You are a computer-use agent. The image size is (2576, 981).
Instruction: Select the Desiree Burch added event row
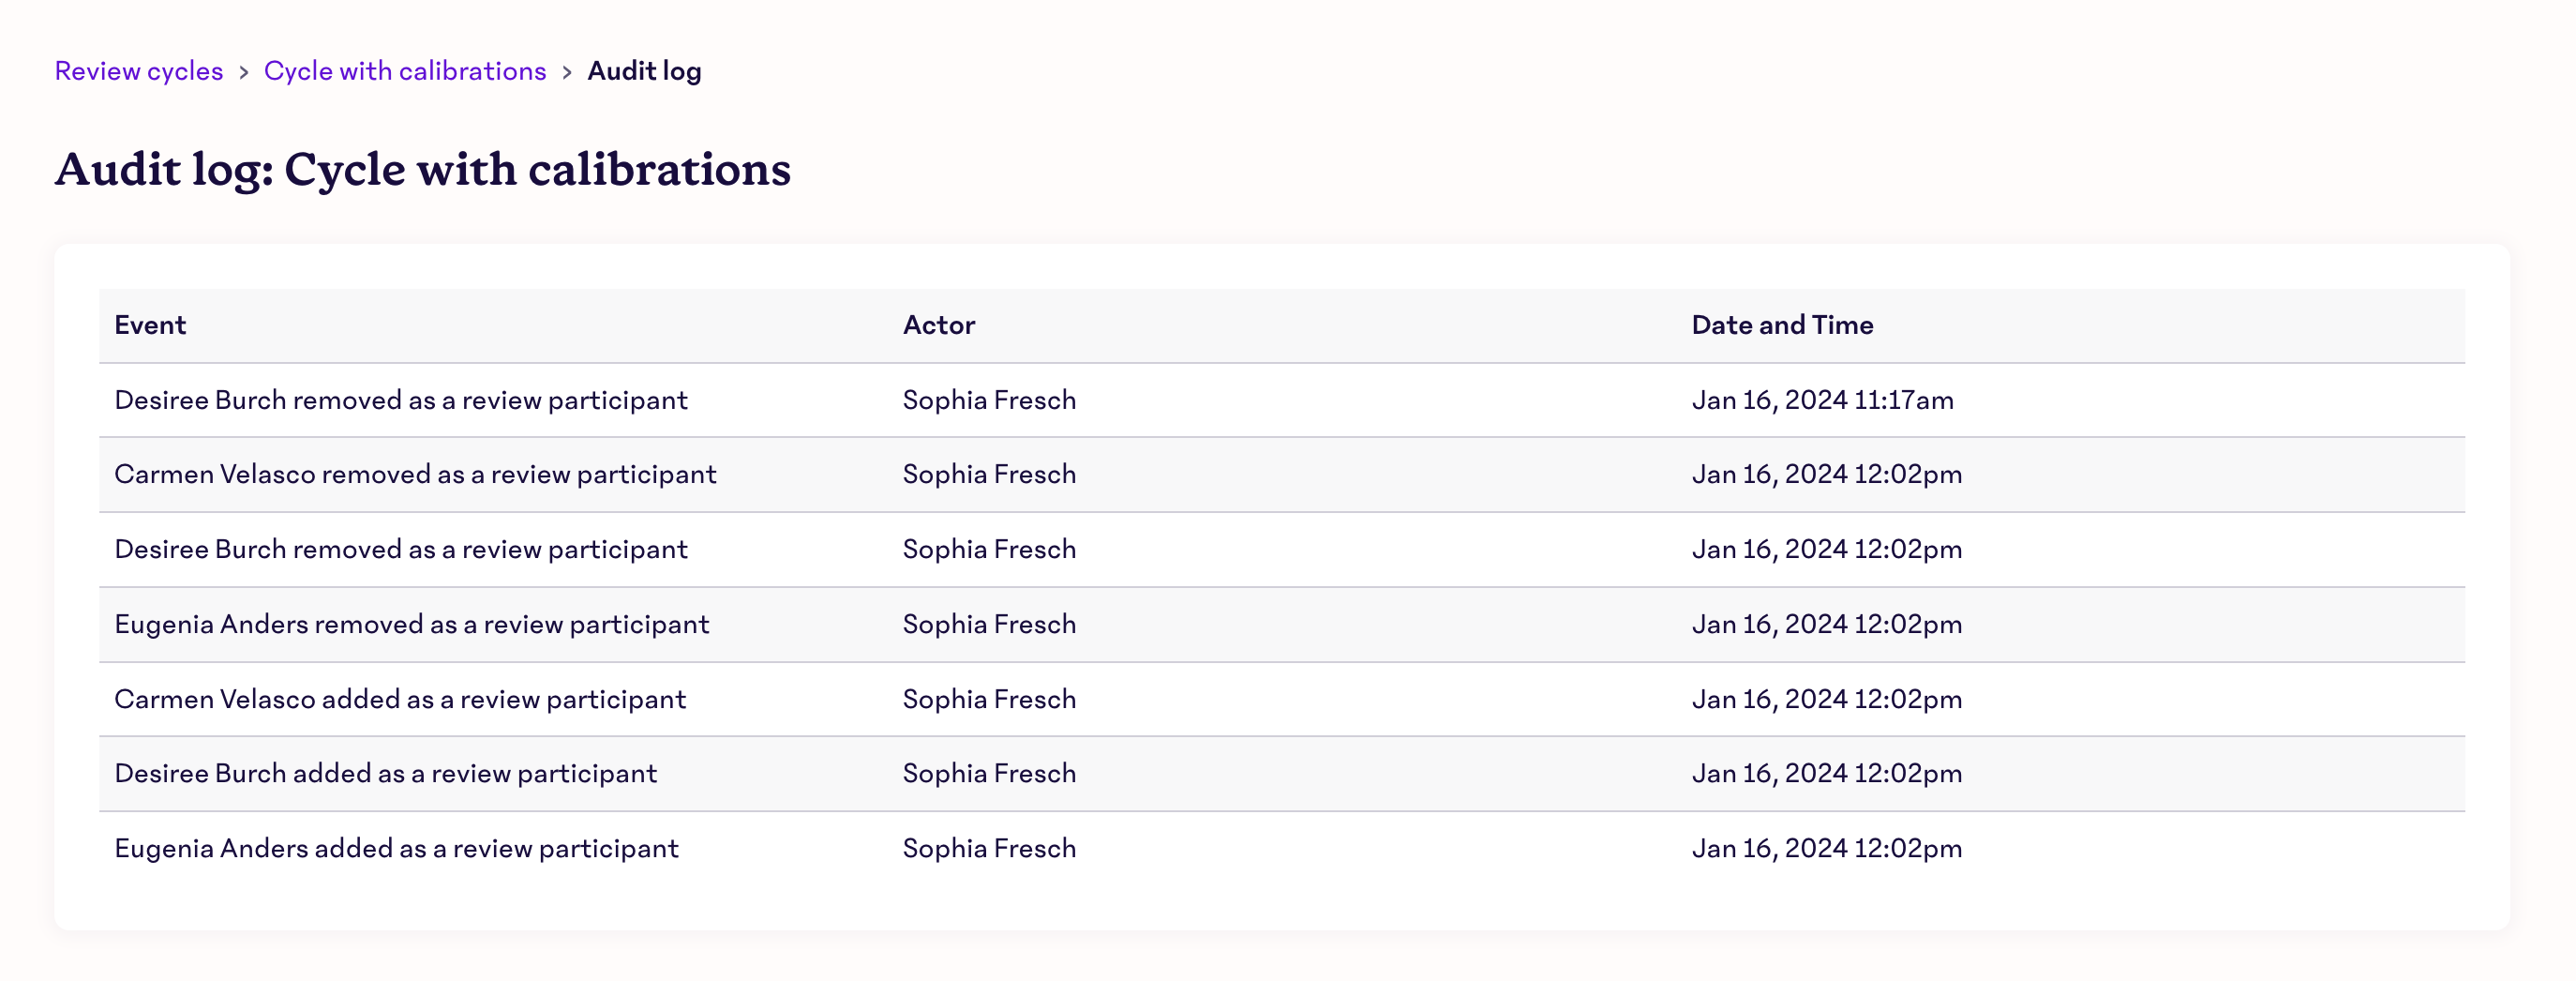(x=1282, y=774)
